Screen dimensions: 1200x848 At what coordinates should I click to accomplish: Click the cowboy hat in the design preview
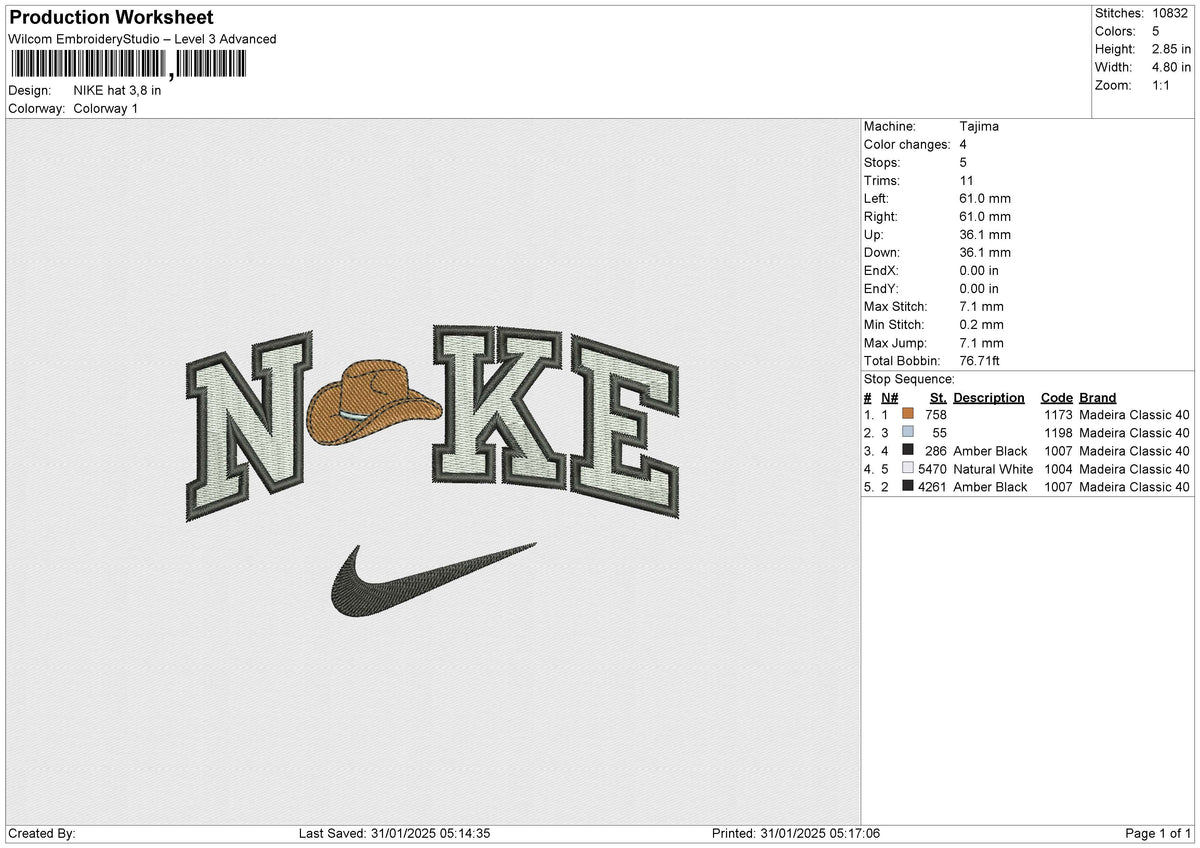pyautogui.click(x=375, y=403)
